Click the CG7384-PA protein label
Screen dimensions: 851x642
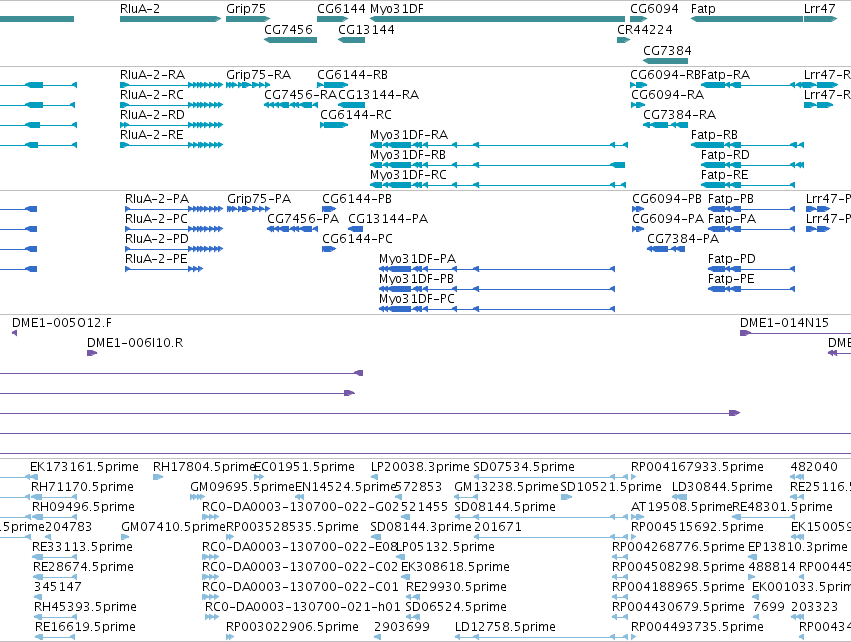(x=683, y=239)
